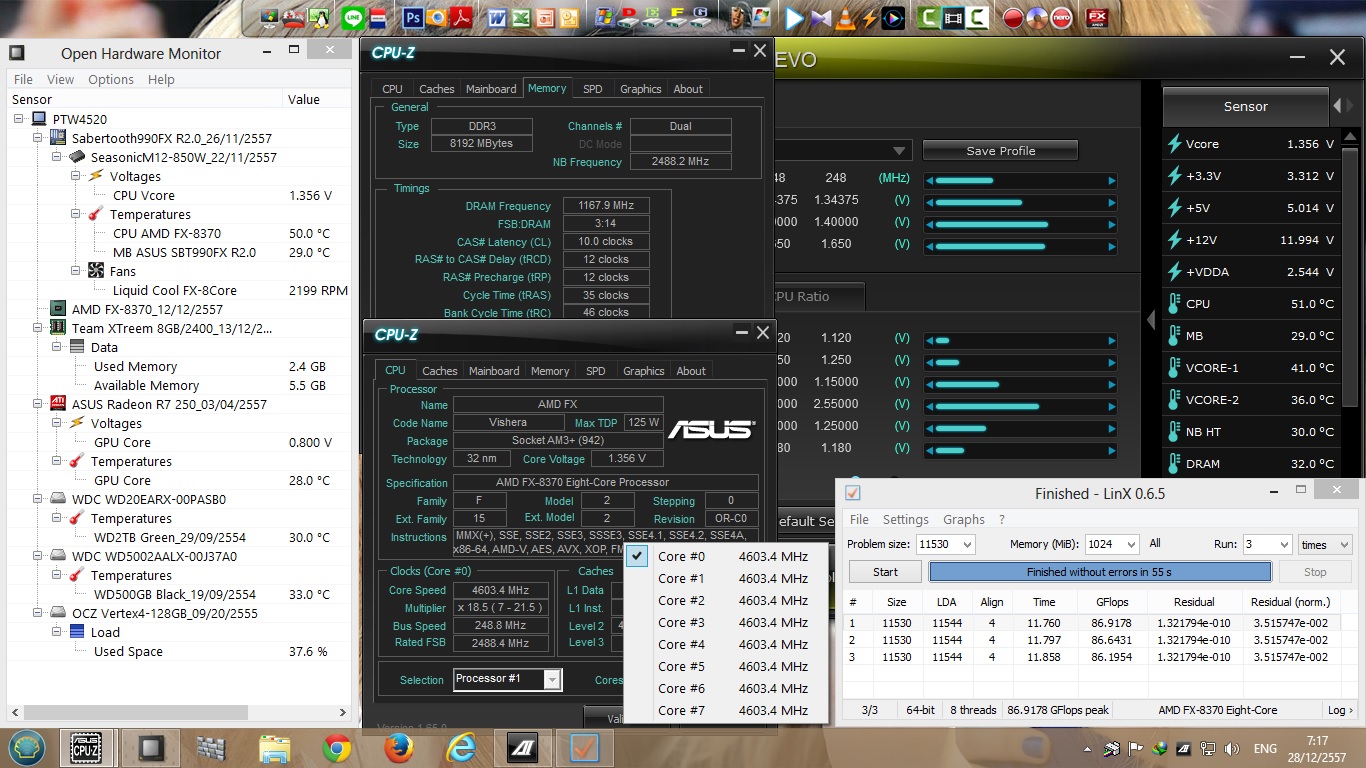Screen dimensions: 1366x768
Task: Launch LINE from the top dock
Action: click(353, 18)
